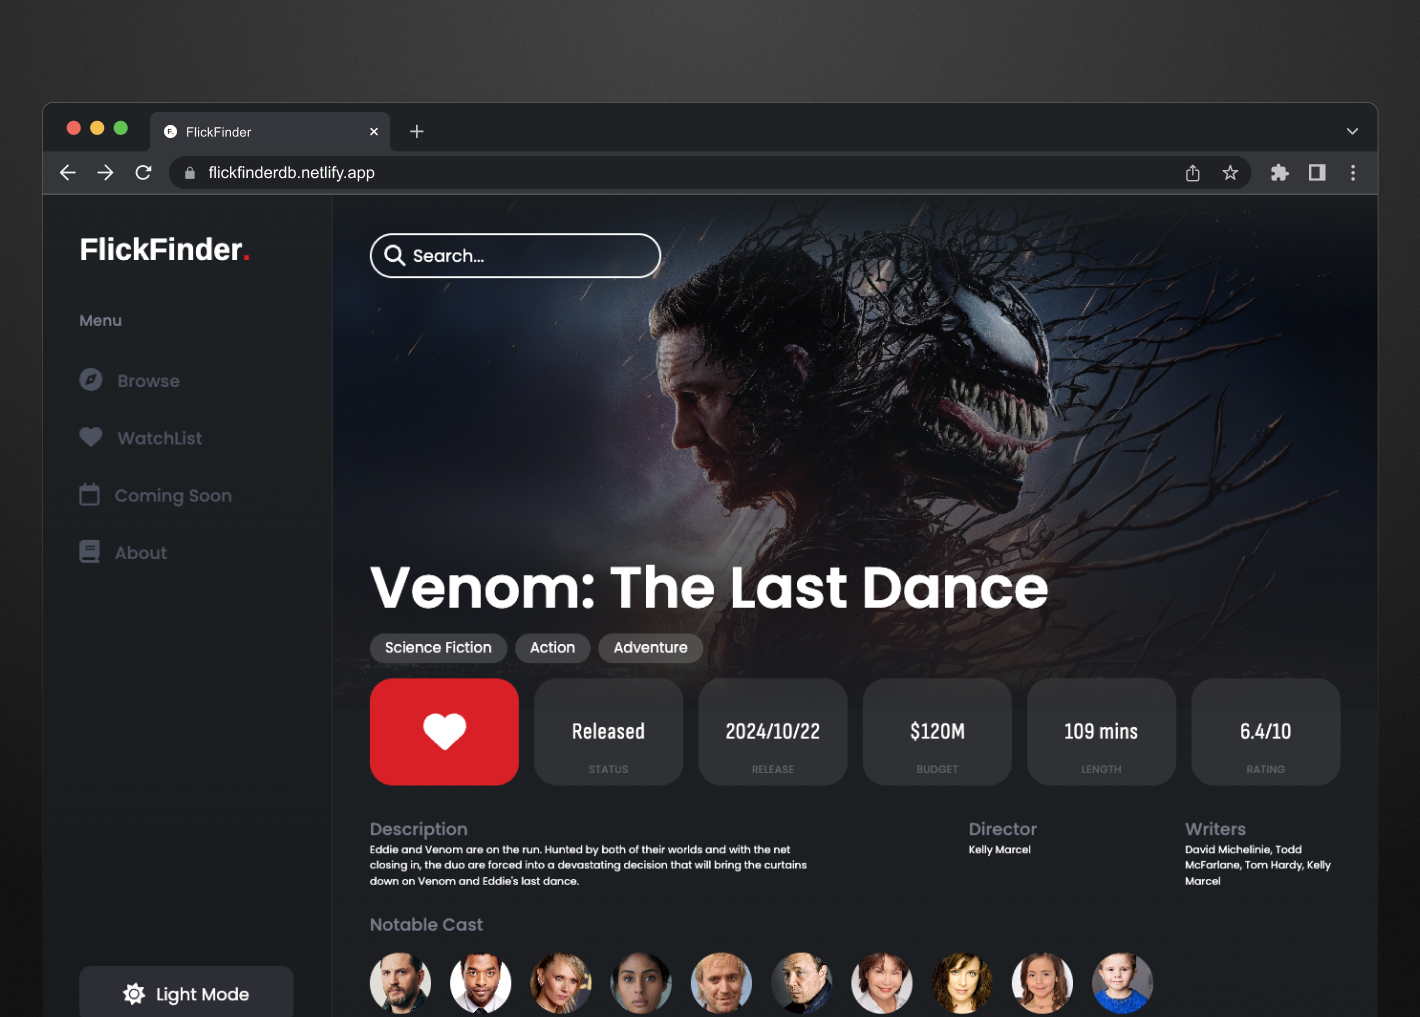Viewport: 1420px width, 1017px height.
Task: Click the search magnifier icon
Action: pos(395,255)
